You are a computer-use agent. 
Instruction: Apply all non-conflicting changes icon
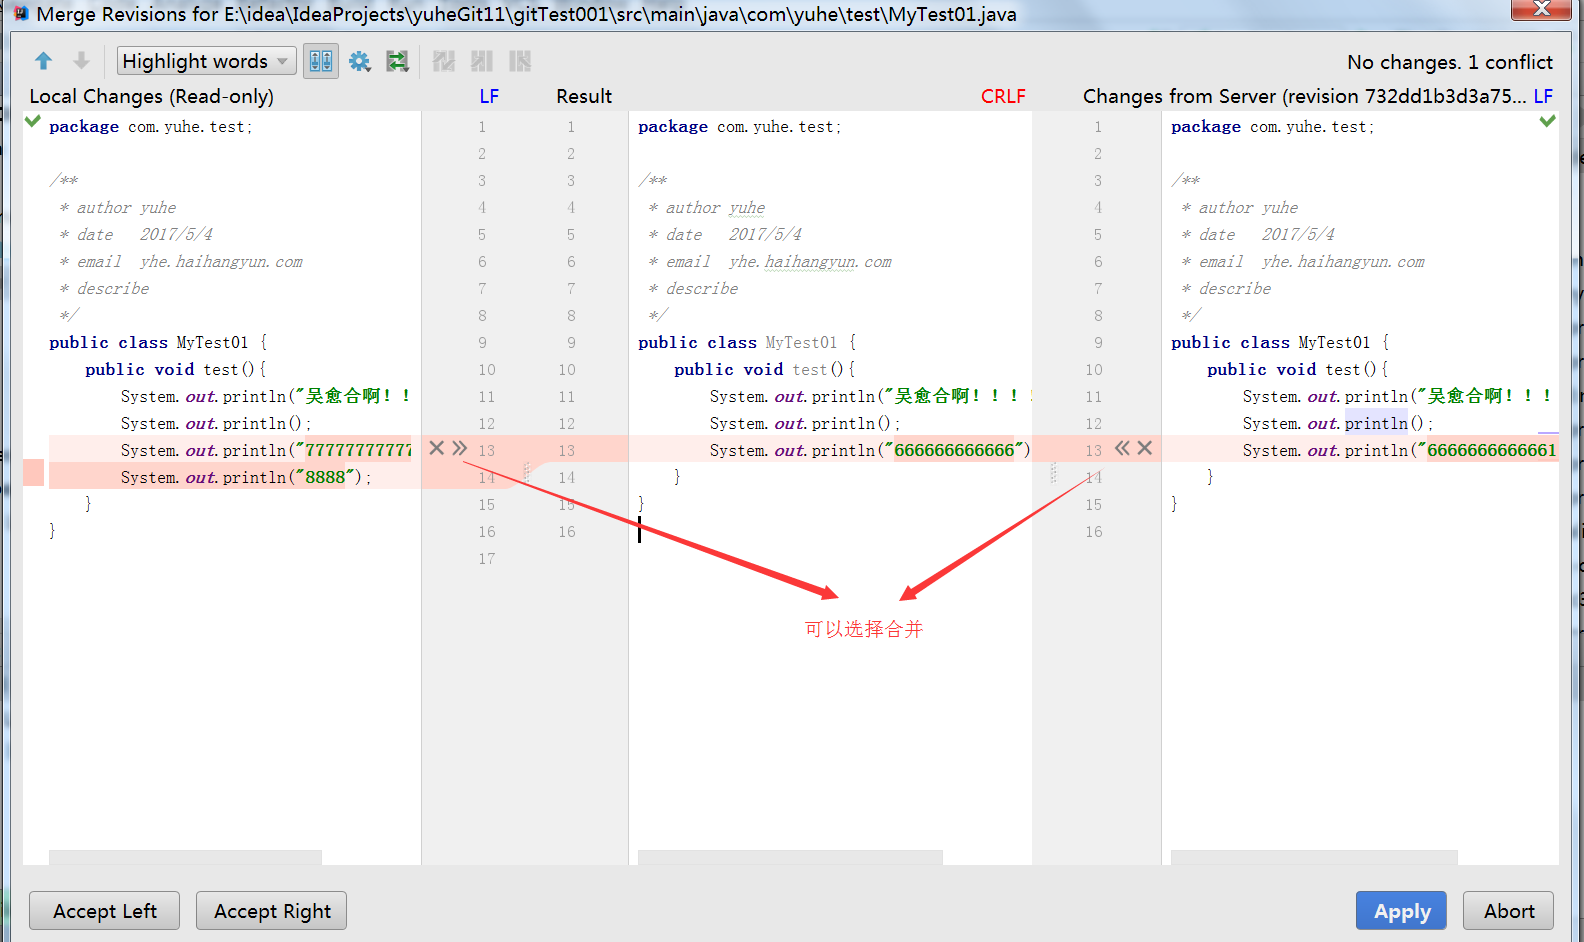point(444,61)
